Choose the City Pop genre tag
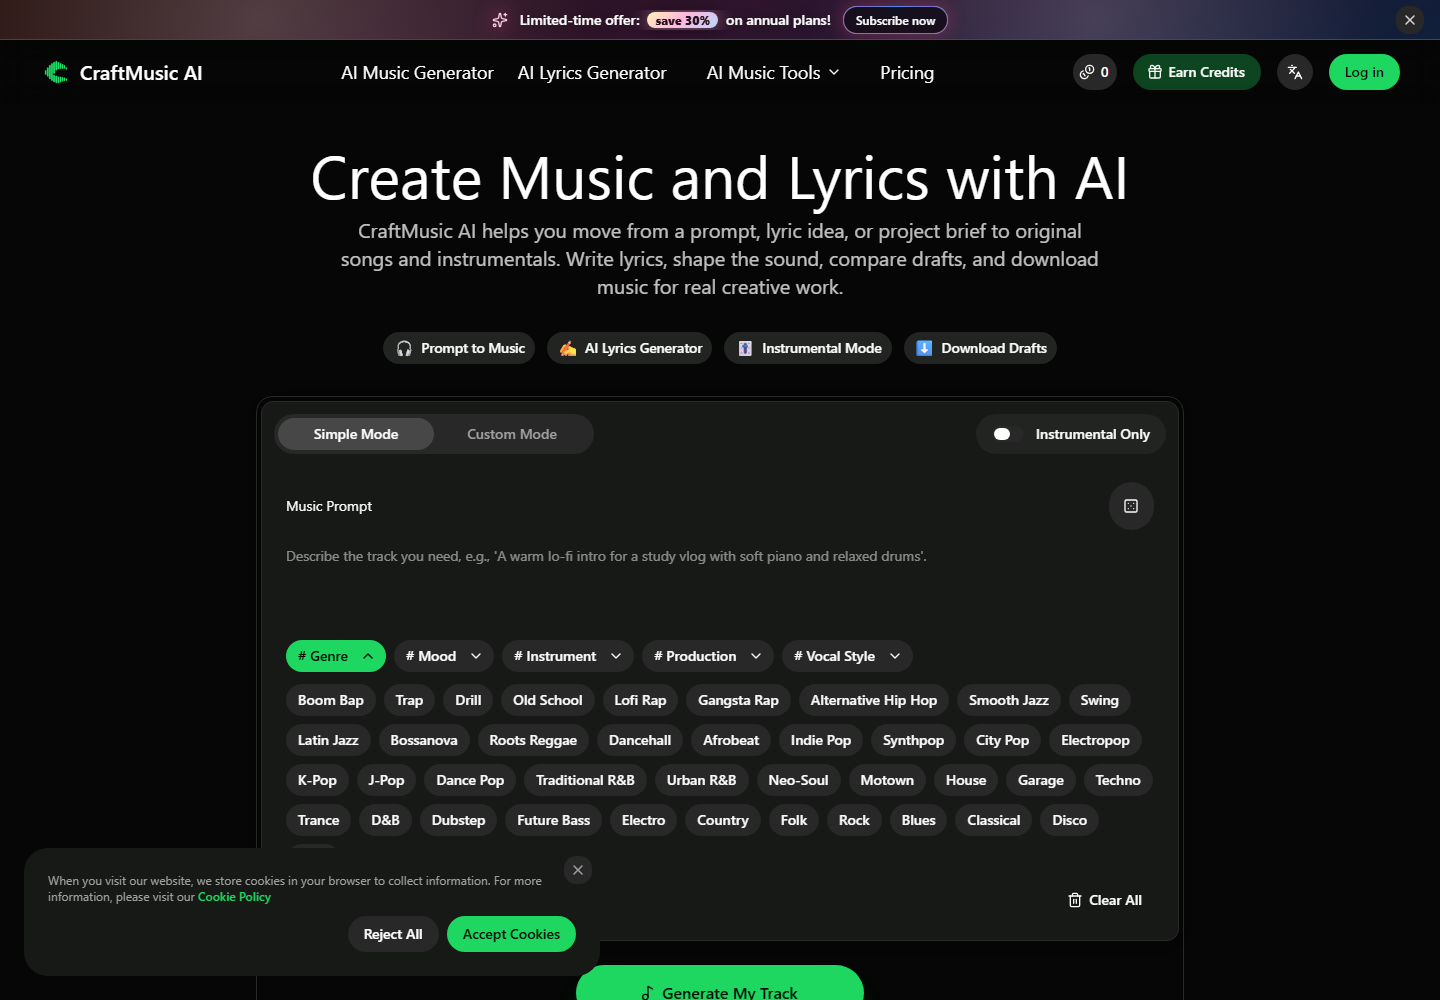The height and width of the screenshot is (1000, 1440). [1003, 740]
